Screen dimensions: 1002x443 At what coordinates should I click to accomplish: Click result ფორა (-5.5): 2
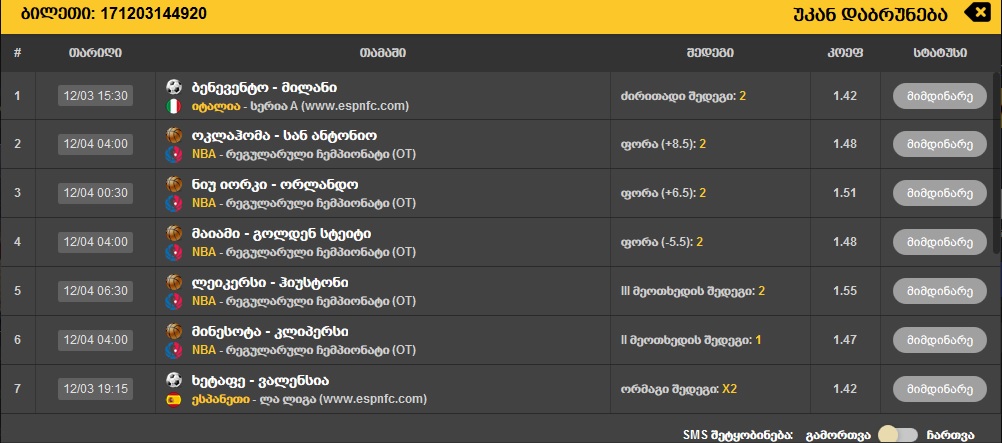(x=662, y=242)
